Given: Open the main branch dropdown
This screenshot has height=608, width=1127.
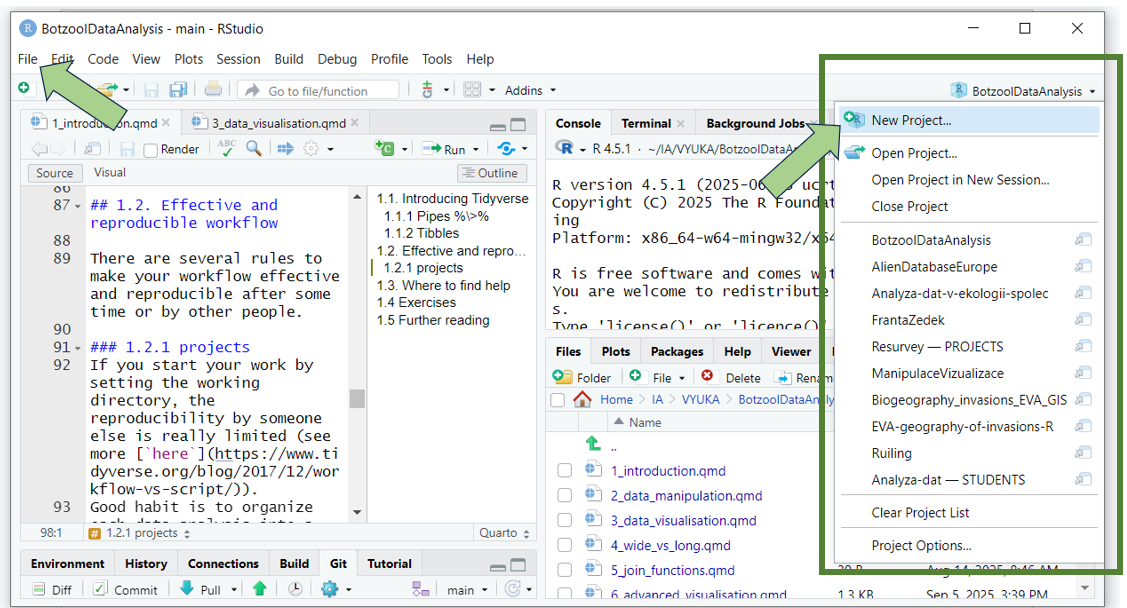Looking at the screenshot, I should (x=468, y=589).
